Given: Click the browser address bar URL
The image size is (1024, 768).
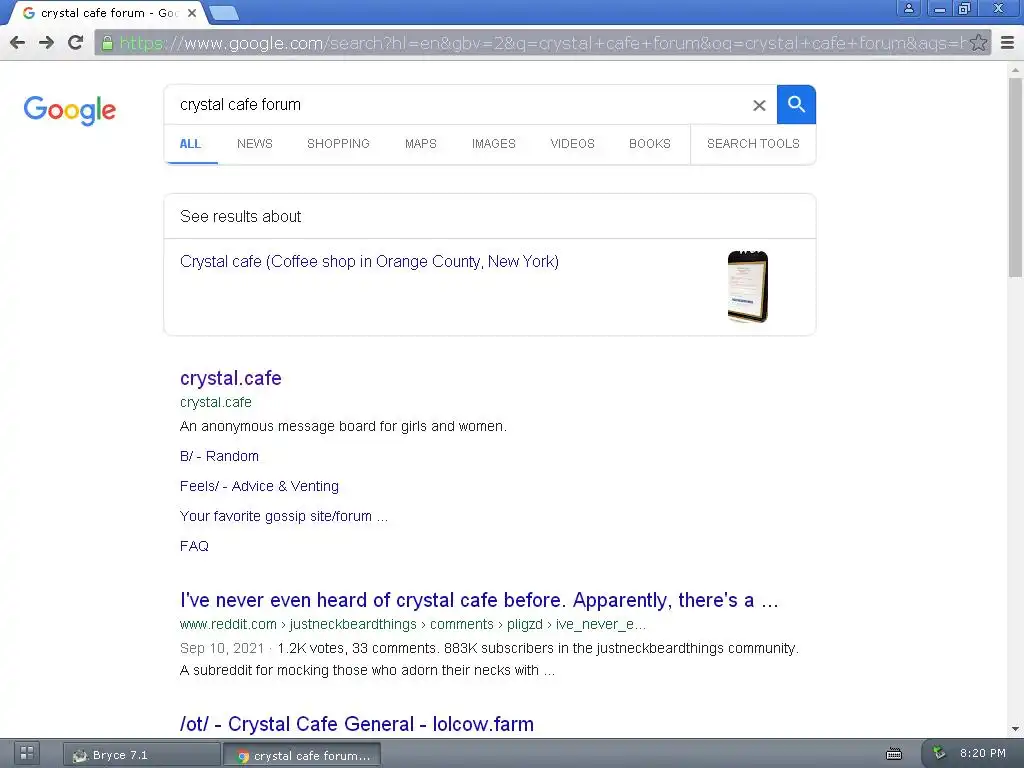Looking at the screenshot, I should tap(542, 43).
